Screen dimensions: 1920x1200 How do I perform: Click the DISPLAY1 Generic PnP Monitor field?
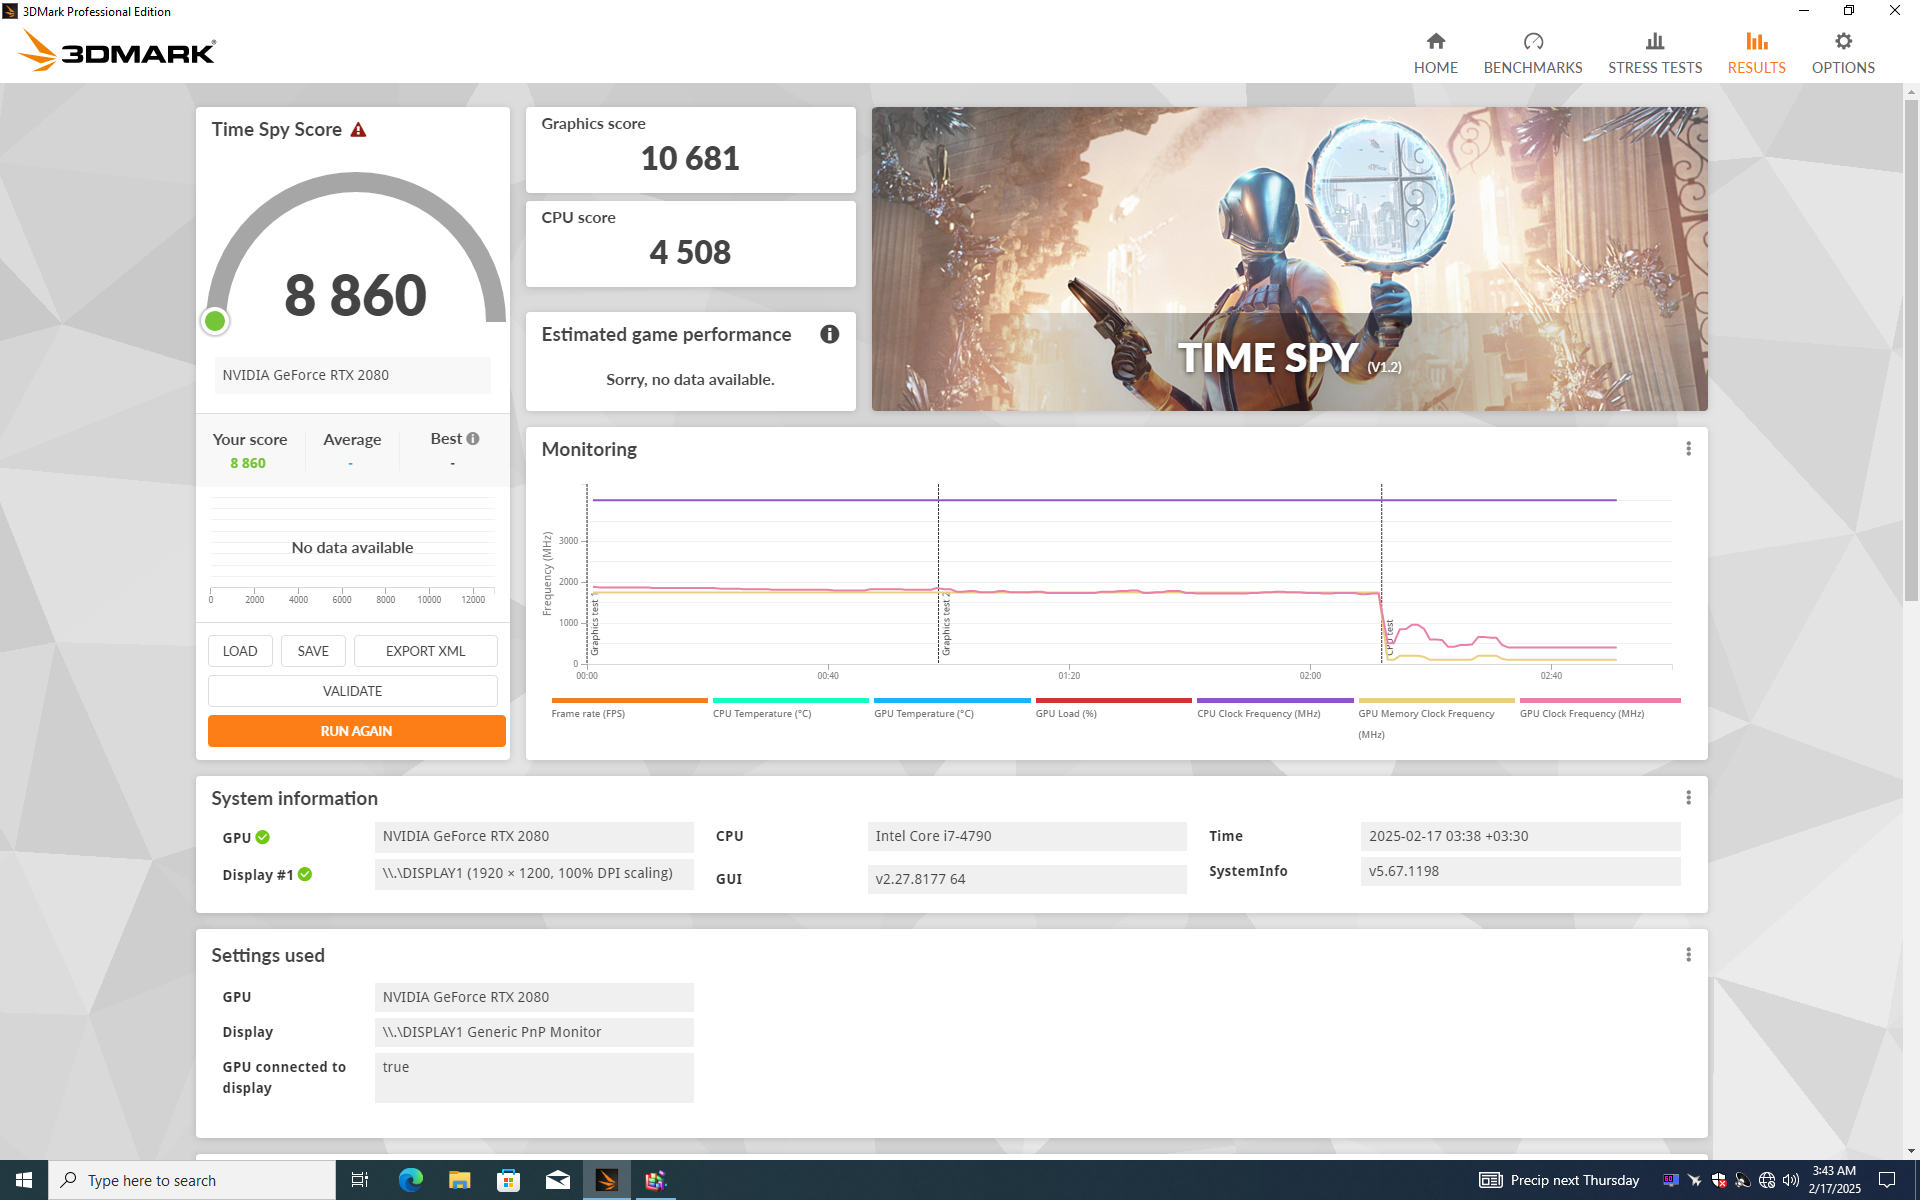533,1032
